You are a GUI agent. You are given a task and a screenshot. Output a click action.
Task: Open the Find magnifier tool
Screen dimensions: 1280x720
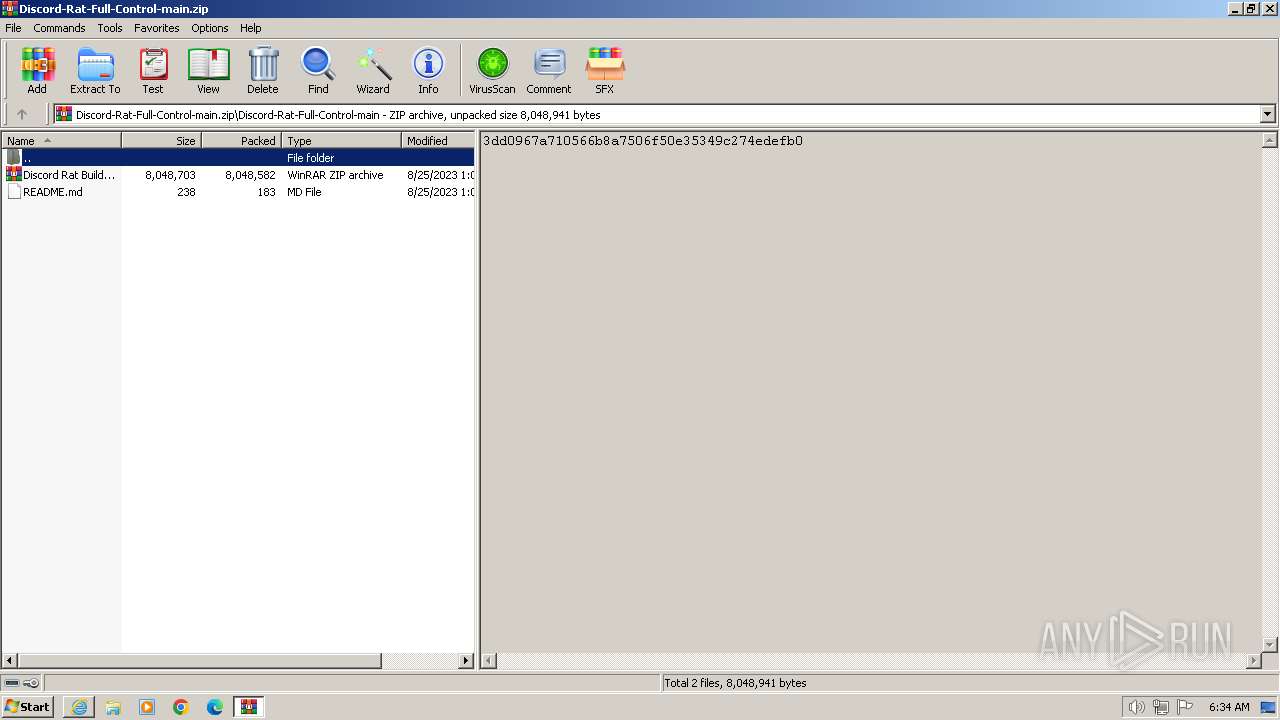[318, 70]
